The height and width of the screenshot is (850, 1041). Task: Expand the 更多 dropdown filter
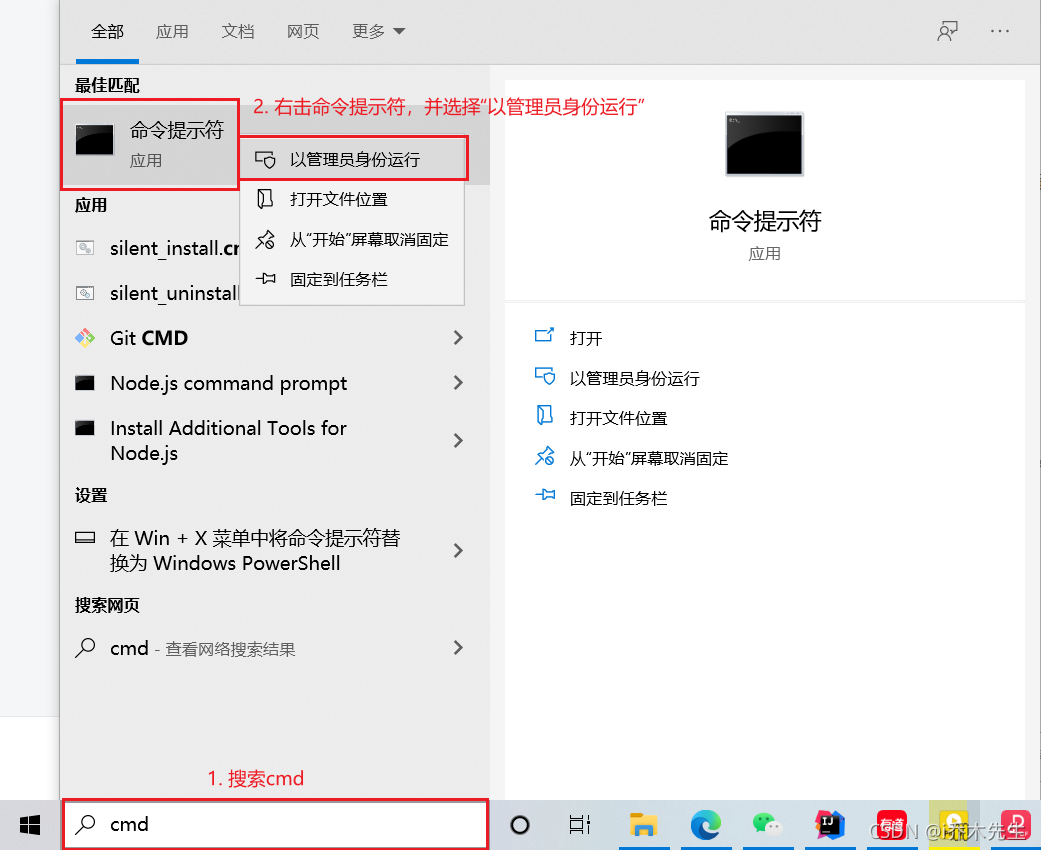click(x=379, y=31)
